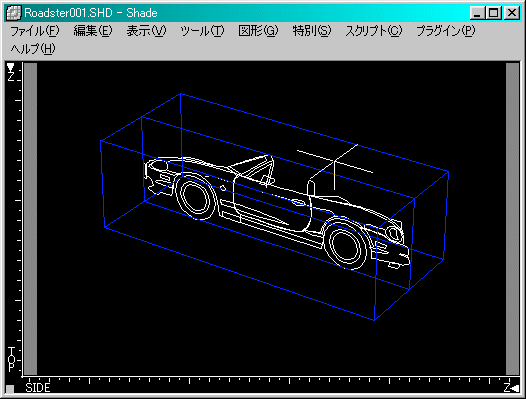
Task: Open the プラグイン(P) menu
Action: pos(445,31)
